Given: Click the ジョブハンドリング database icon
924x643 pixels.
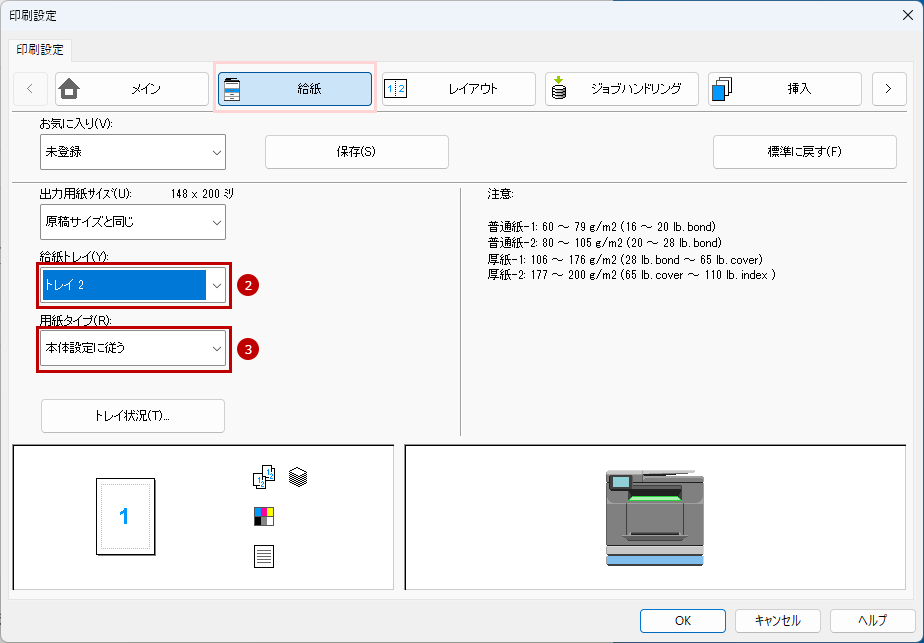Looking at the screenshot, I should pos(559,88).
